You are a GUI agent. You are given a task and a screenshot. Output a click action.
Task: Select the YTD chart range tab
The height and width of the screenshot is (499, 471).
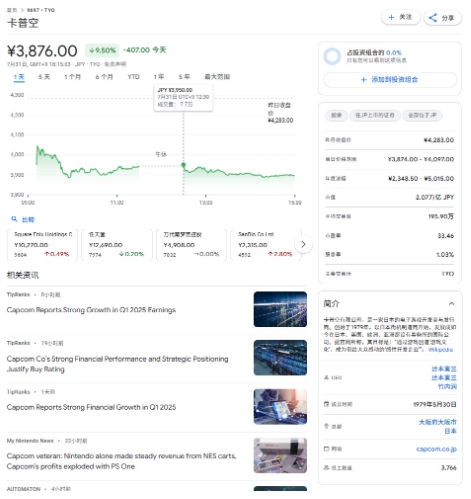[x=133, y=77]
